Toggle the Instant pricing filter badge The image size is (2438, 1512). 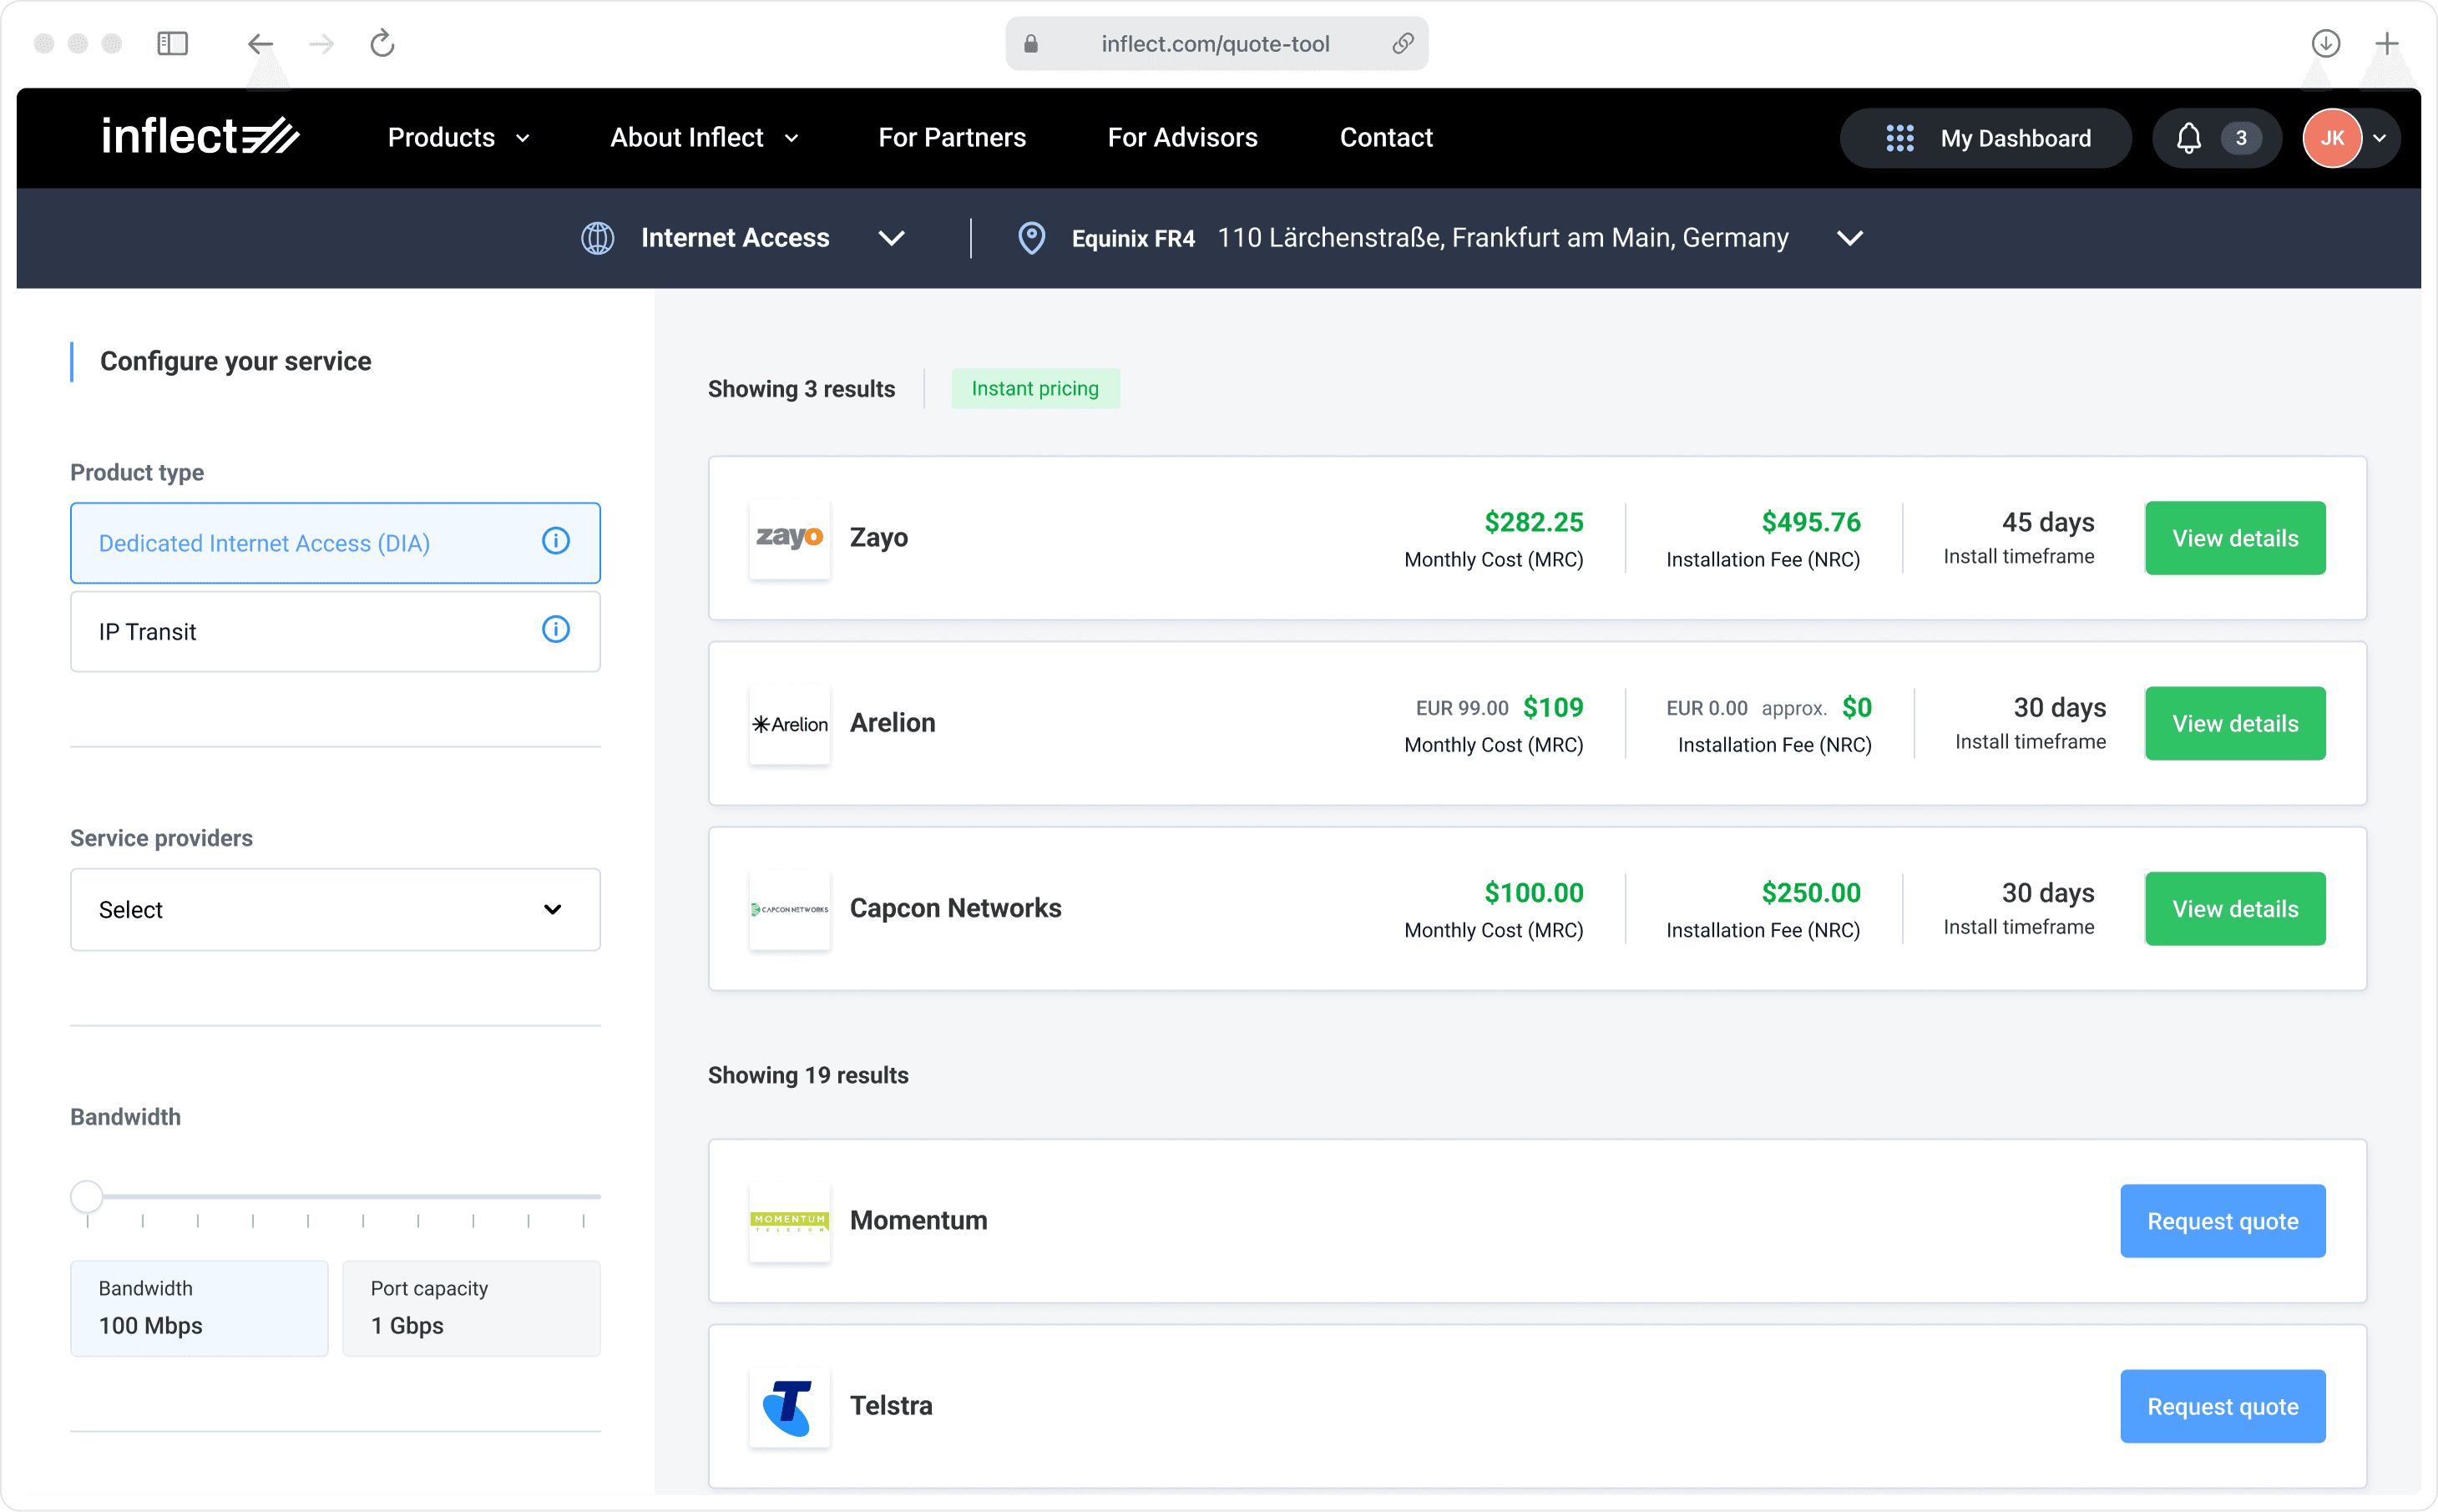pos(1035,388)
